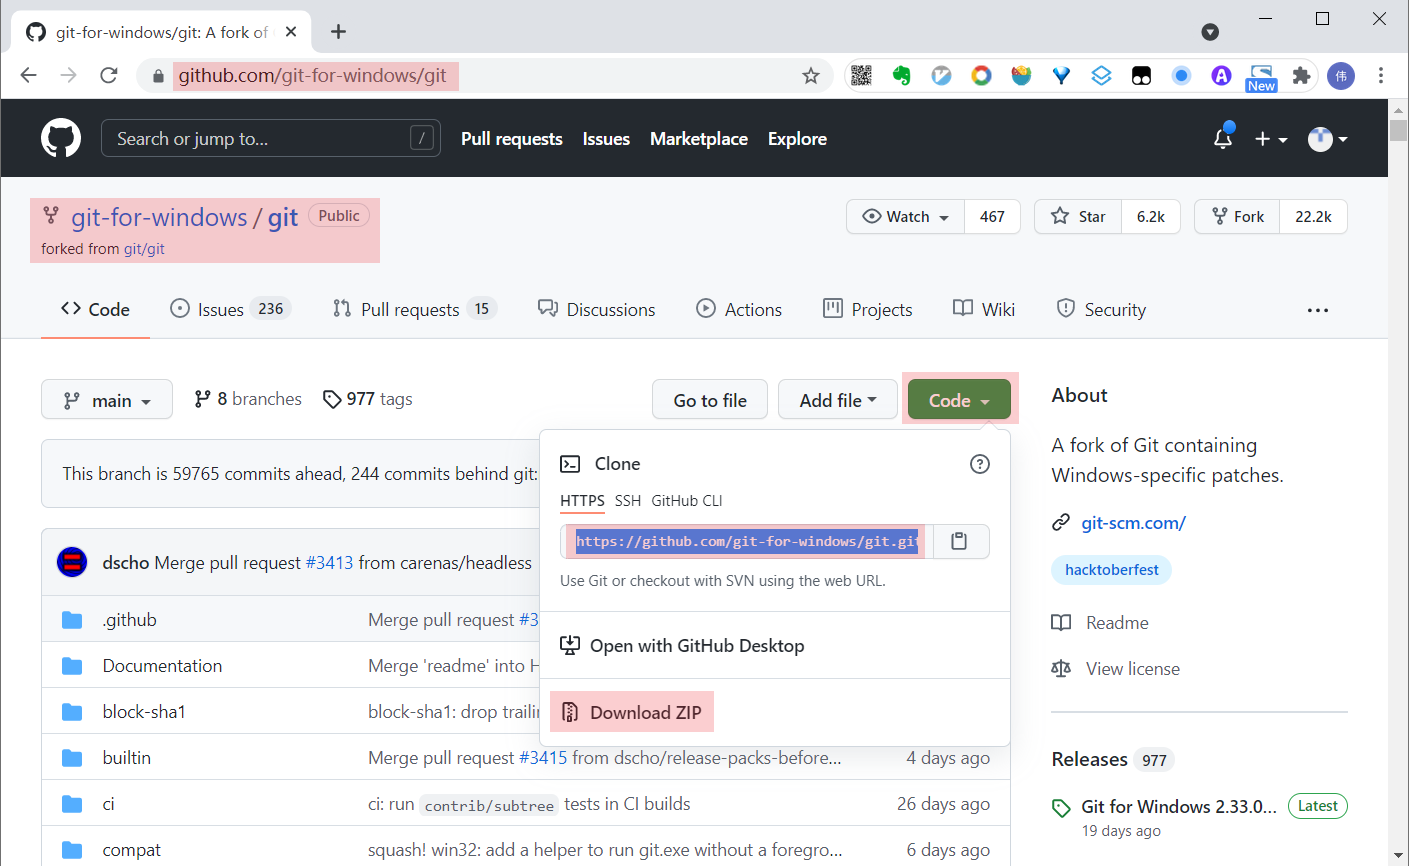Bookmark this page with star icon

pyautogui.click(x=811, y=76)
